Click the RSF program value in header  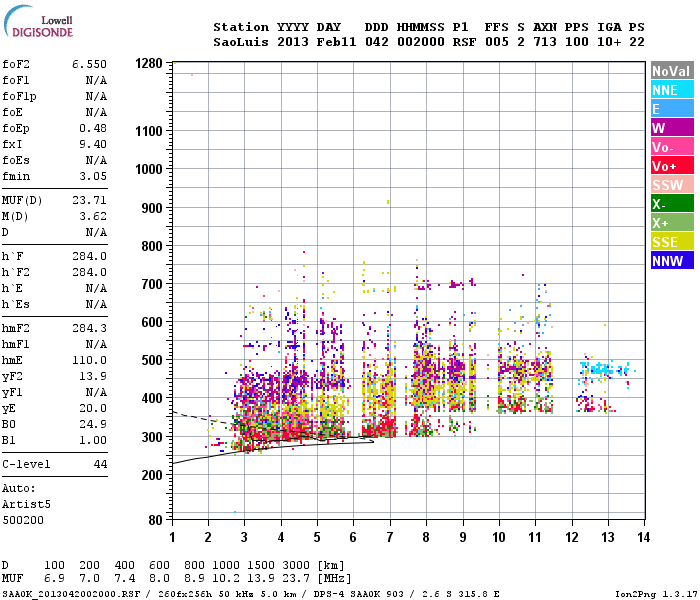point(464,42)
